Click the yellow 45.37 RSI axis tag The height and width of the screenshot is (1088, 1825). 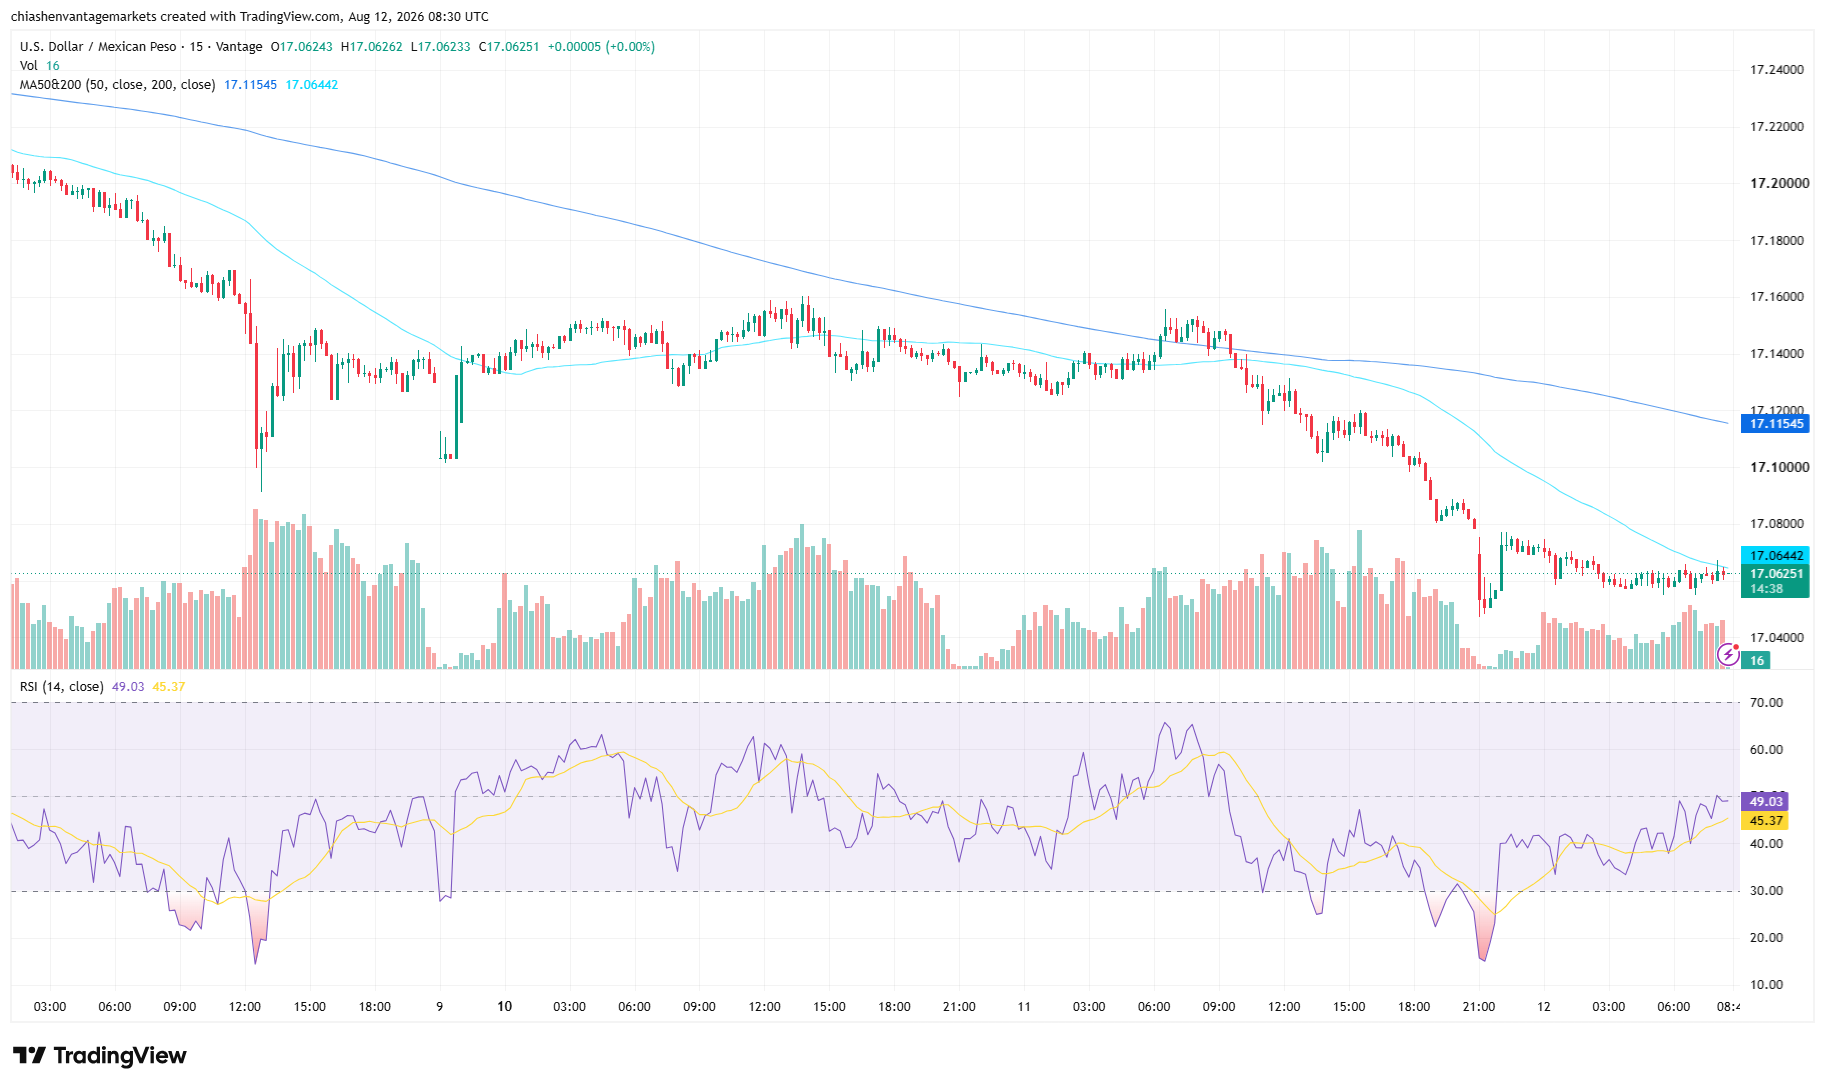1765,820
